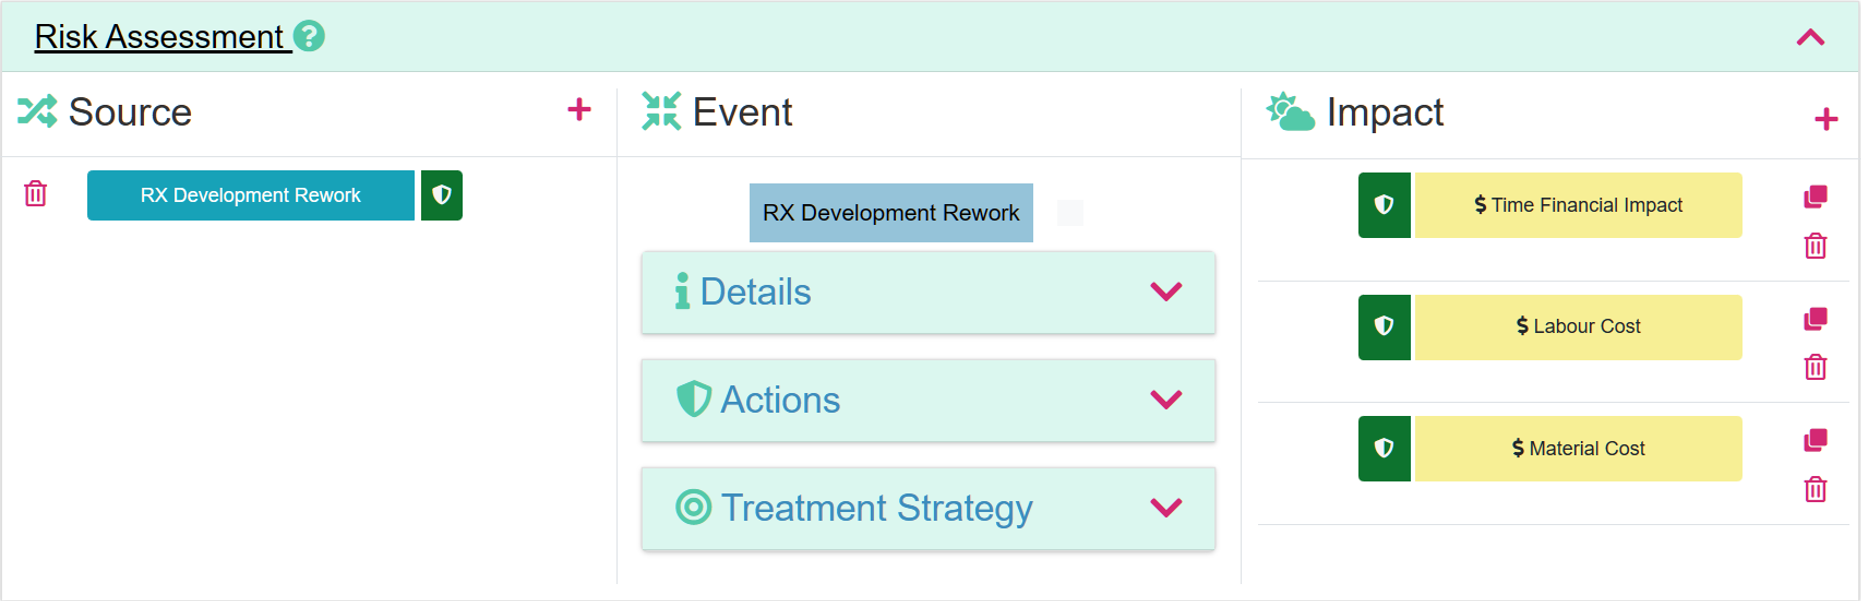Delete the RX Development Rework source
Viewport: 1861px width, 601px height.
pyautogui.click(x=36, y=193)
